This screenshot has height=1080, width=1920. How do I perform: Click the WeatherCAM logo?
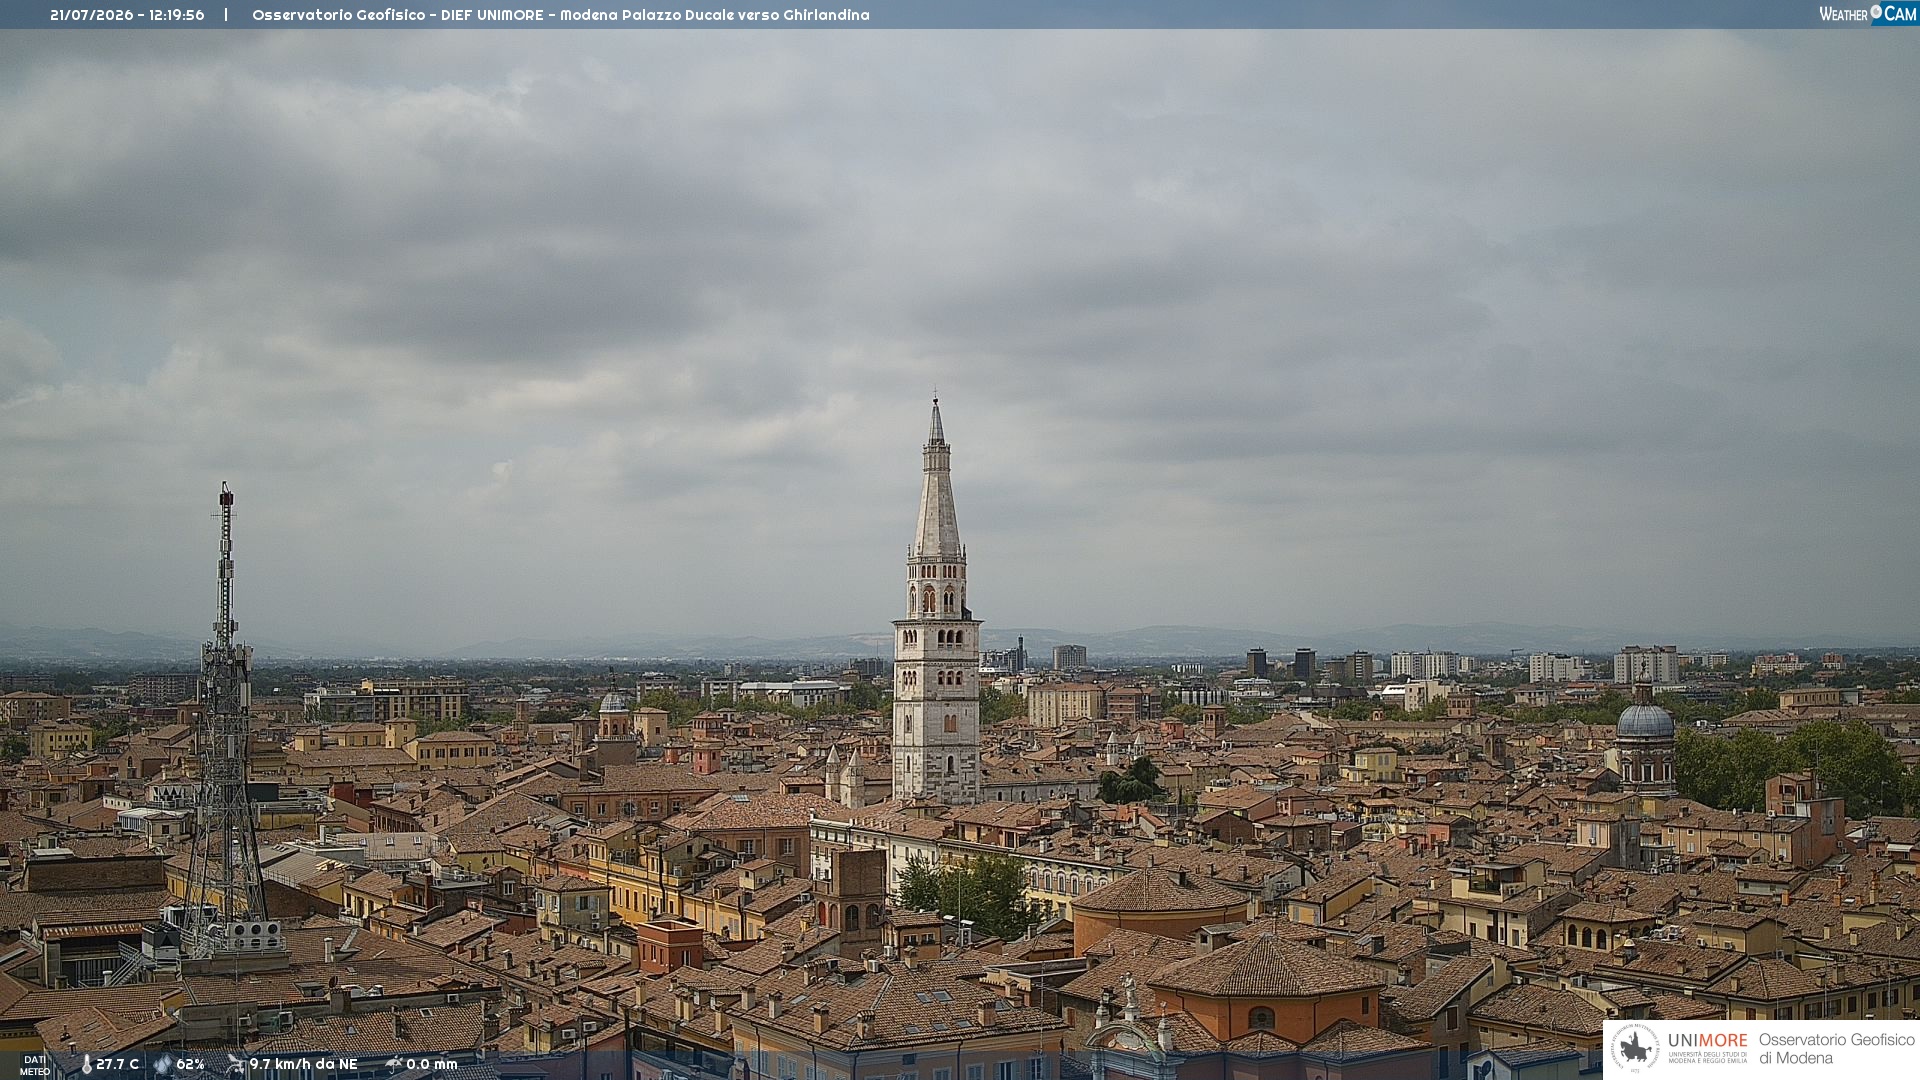pyautogui.click(x=1868, y=14)
